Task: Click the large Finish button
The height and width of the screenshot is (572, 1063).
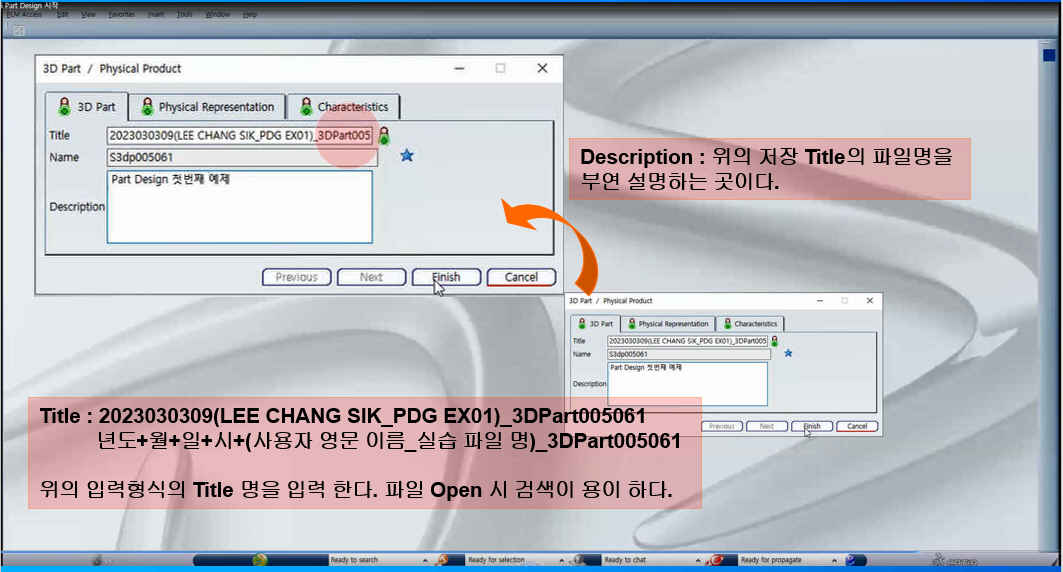Action: 446,277
